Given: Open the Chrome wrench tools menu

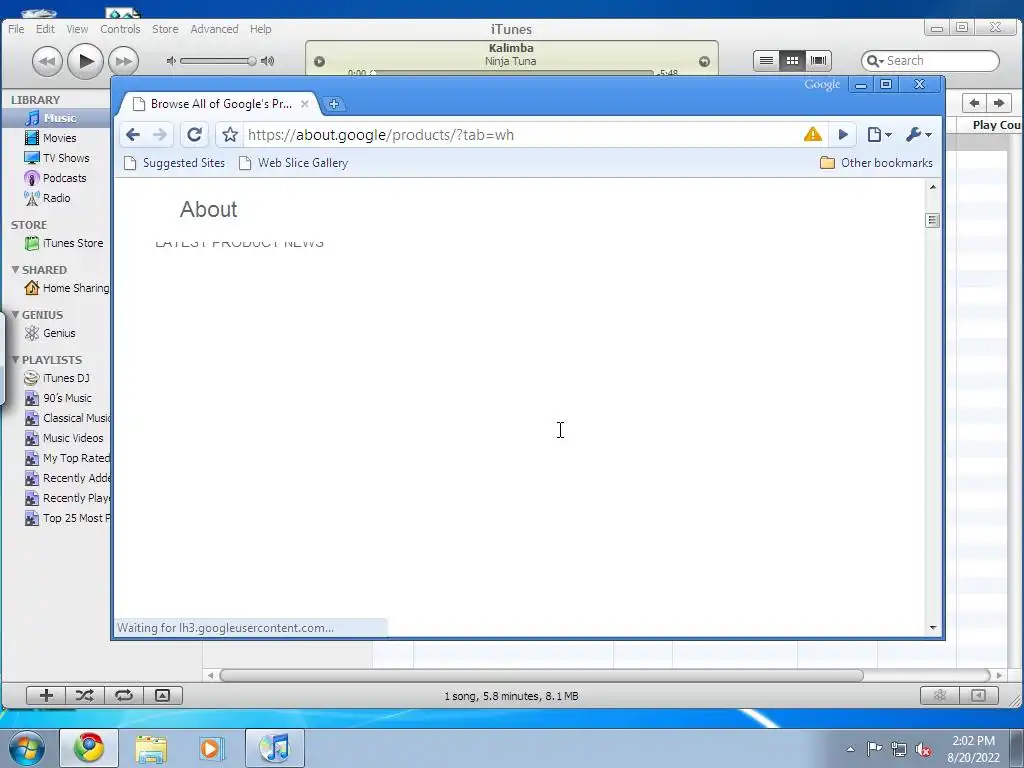Looking at the screenshot, I should tap(918, 135).
